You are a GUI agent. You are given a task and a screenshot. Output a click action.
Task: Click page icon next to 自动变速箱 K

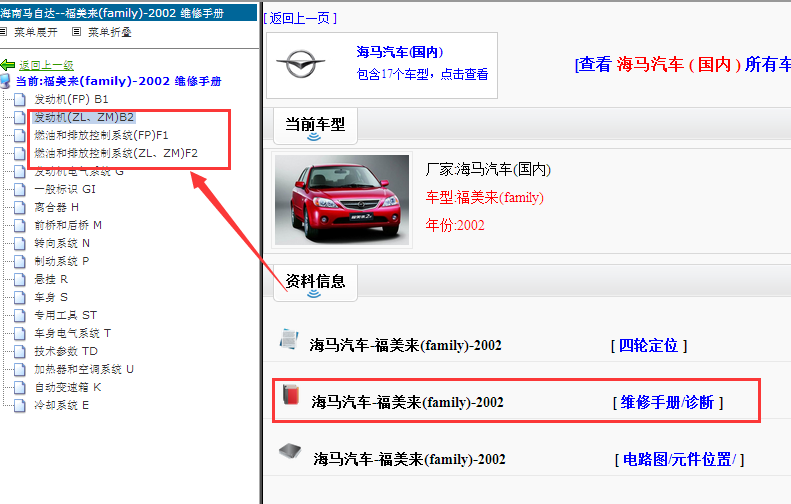[20, 387]
